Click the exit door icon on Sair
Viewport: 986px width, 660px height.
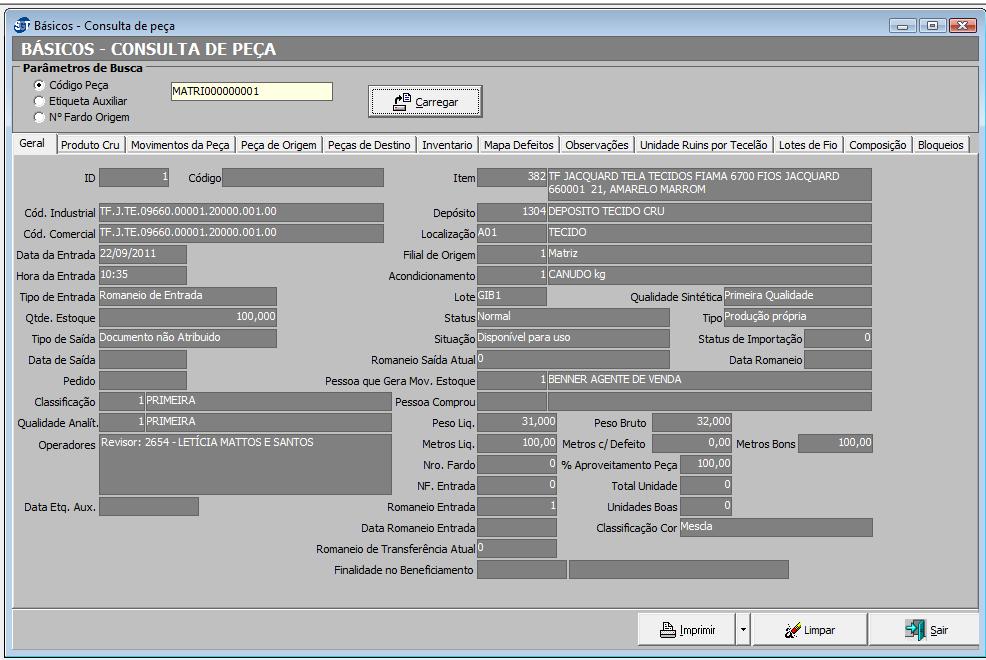tap(915, 630)
